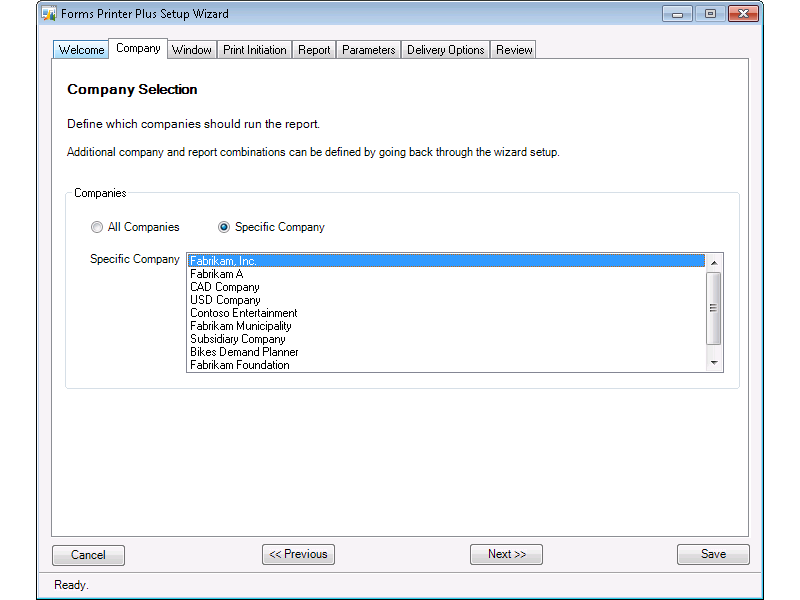Go to the Window tab

point(192,50)
